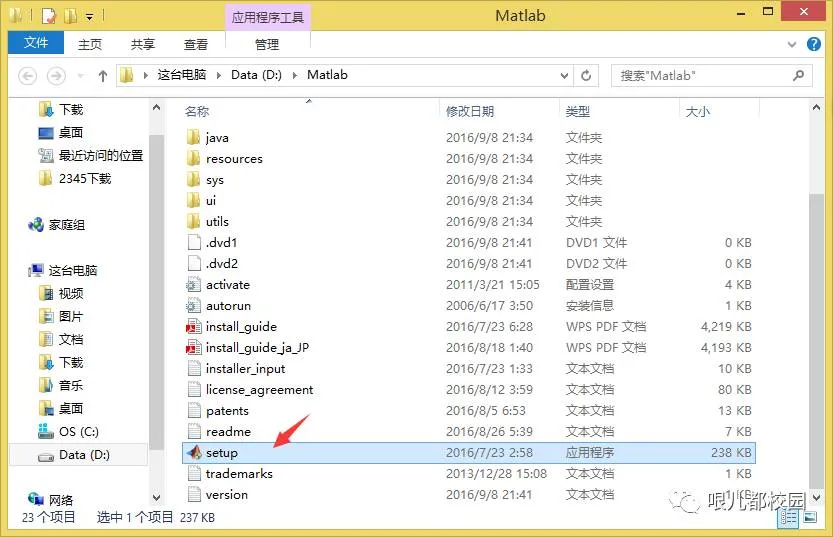Open the 文件 ribbon tab

coord(36,43)
